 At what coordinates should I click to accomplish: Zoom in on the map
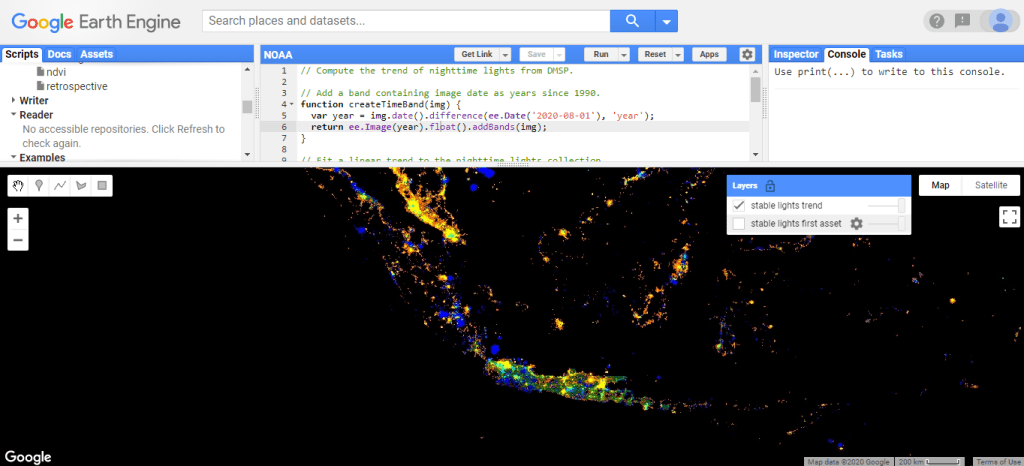pyautogui.click(x=19, y=218)
